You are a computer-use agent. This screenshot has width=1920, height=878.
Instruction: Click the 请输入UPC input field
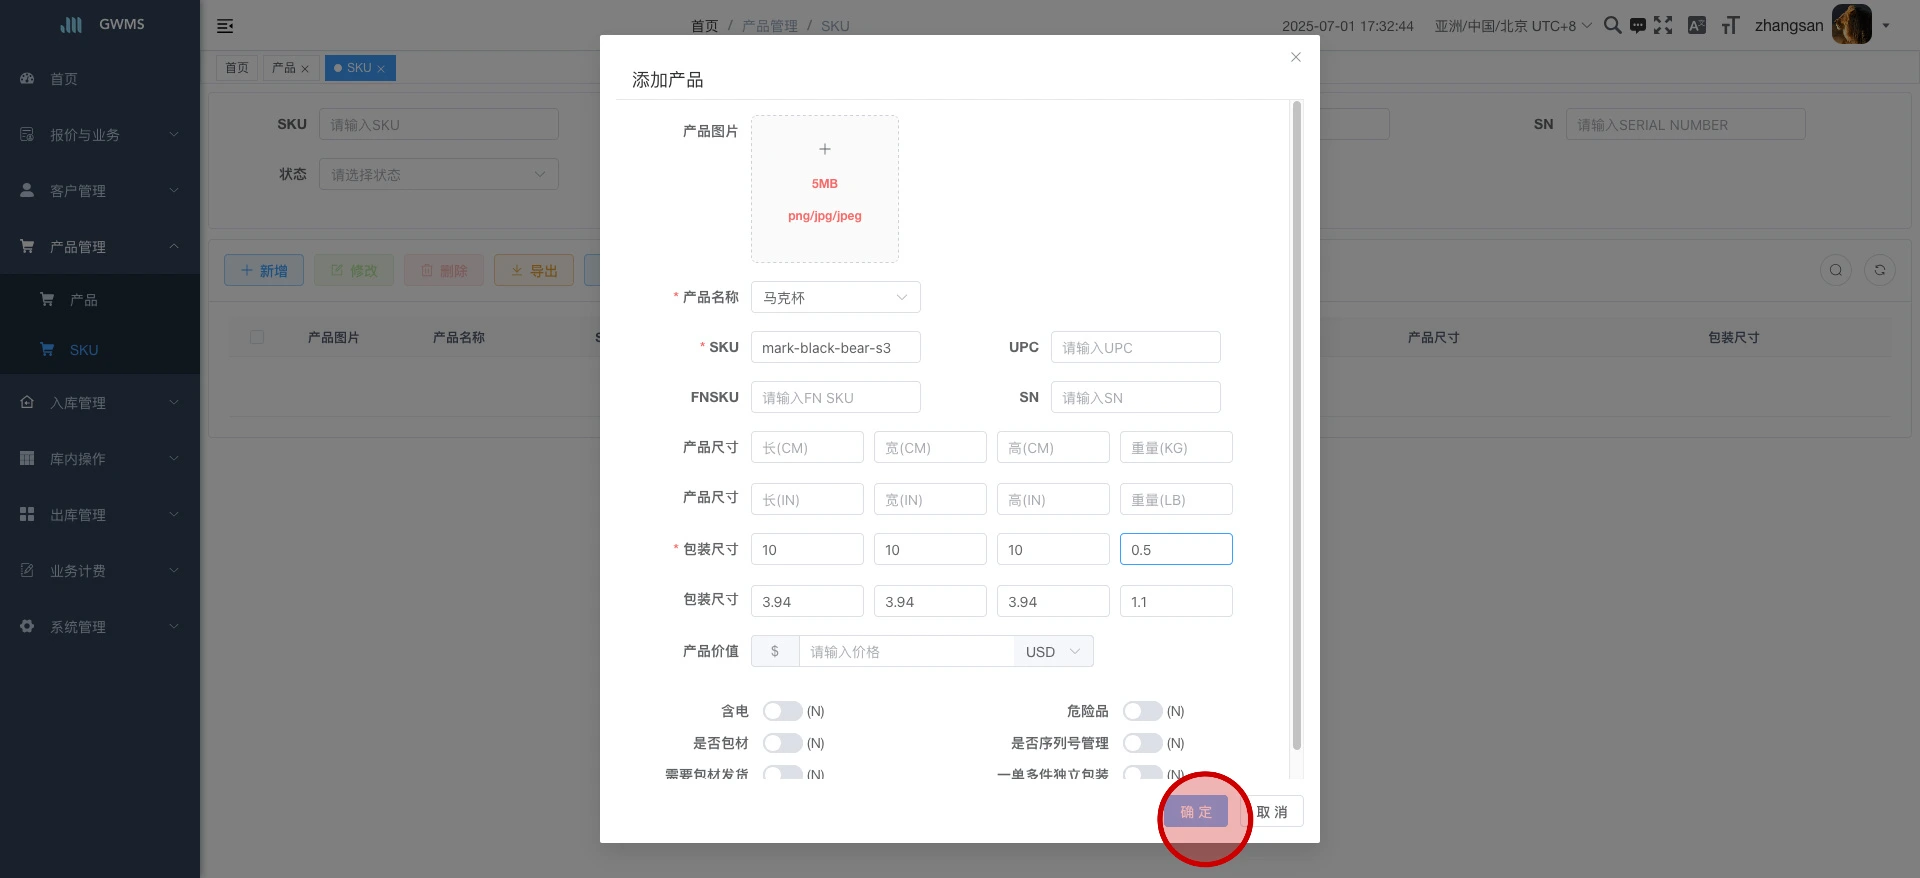(x=1135, y=347)
